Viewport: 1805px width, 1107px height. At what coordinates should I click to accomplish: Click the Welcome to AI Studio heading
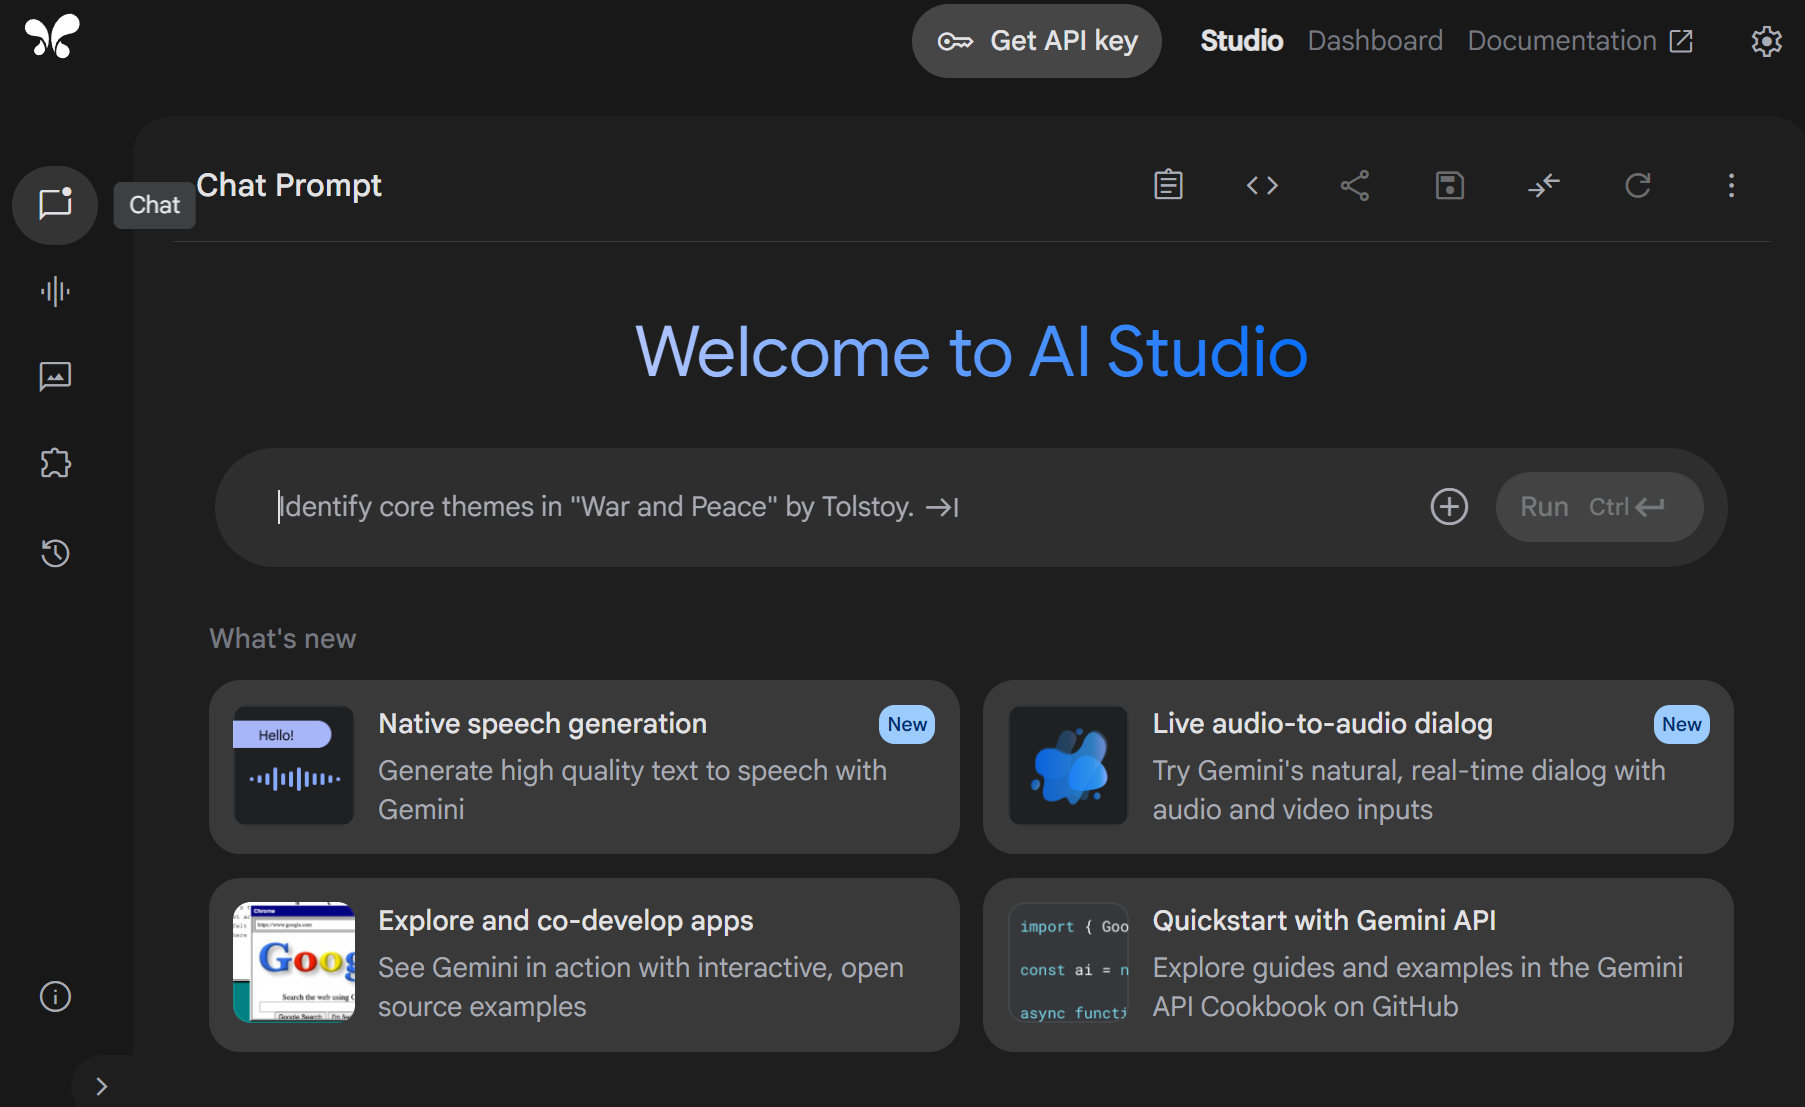(x=971, y=352)
